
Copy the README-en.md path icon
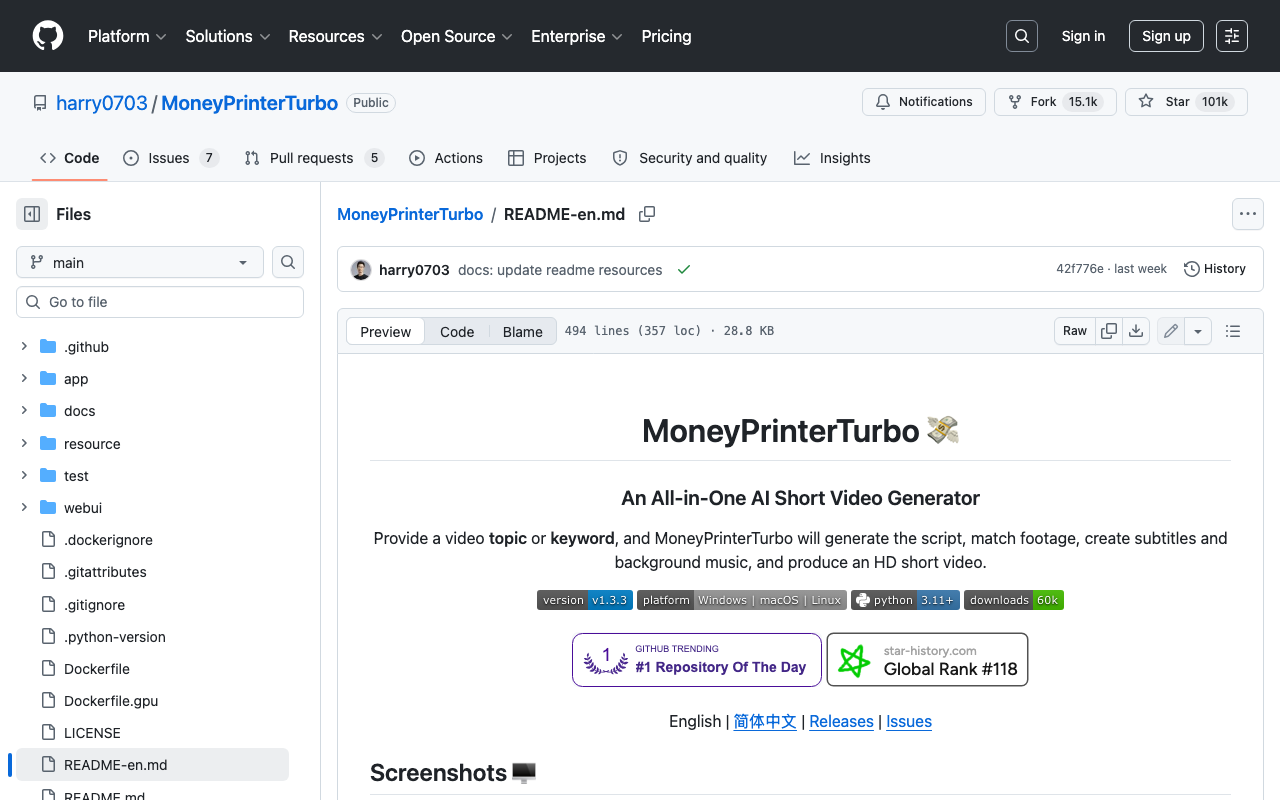click(647, 214)
